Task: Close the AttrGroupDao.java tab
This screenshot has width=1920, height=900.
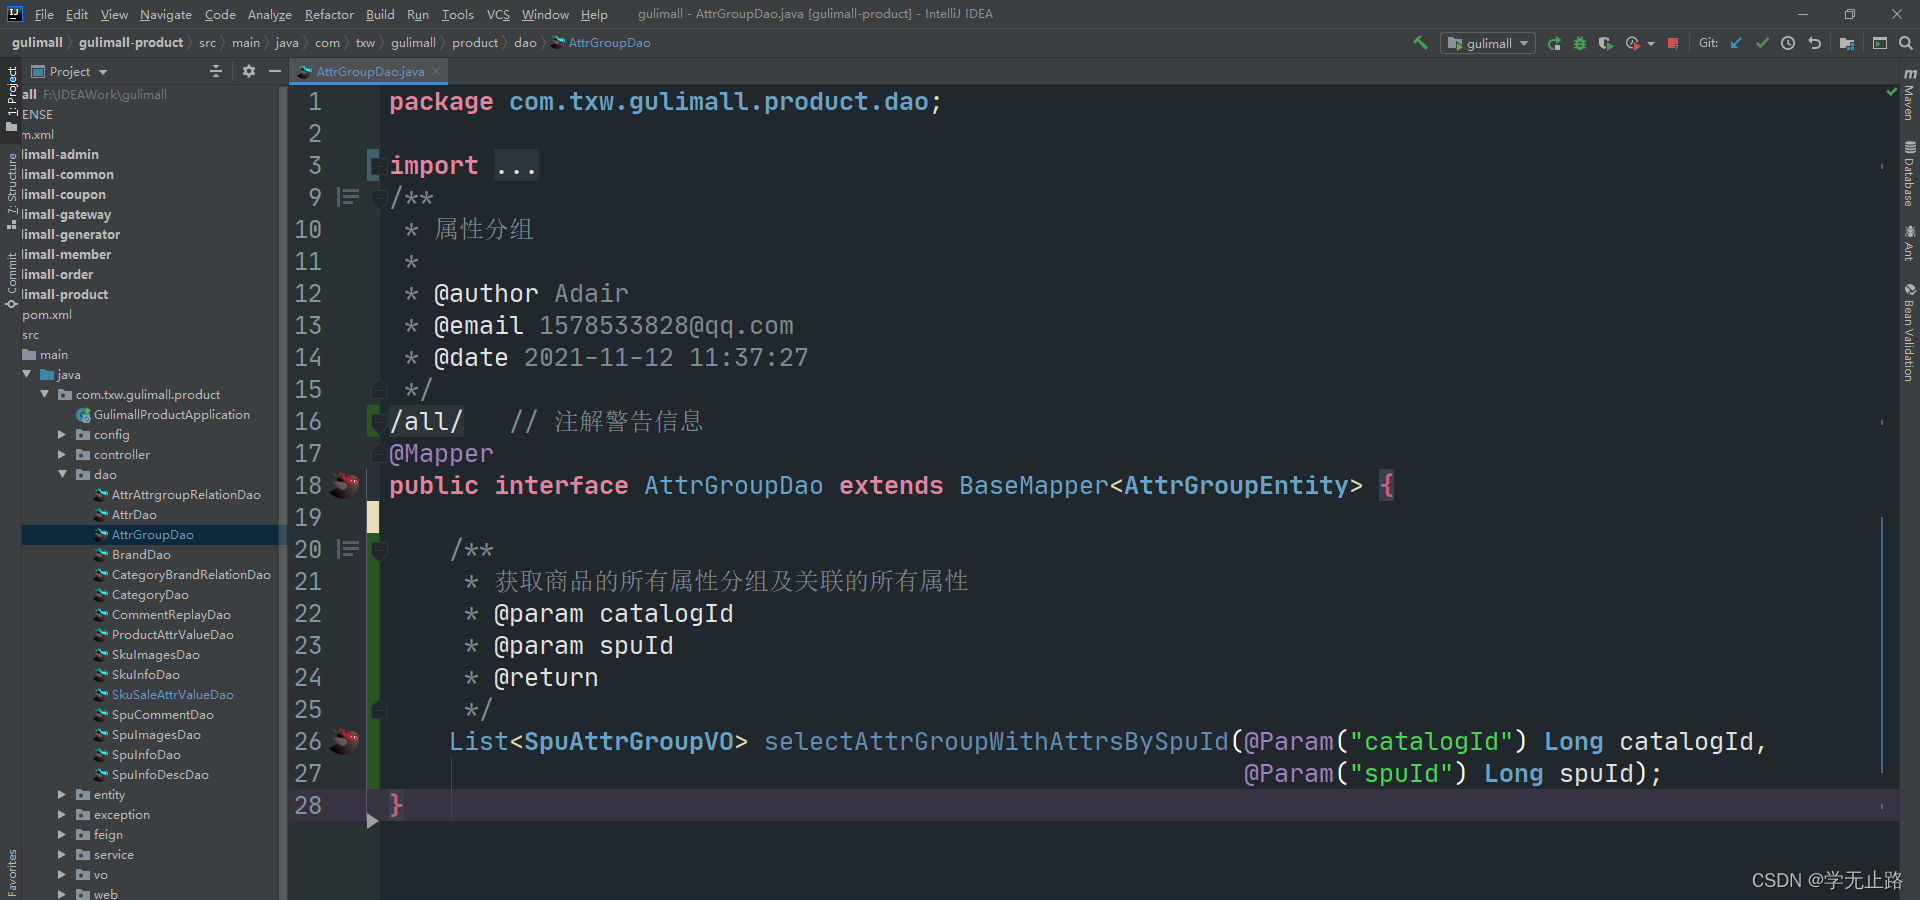Action: (436, 71)
